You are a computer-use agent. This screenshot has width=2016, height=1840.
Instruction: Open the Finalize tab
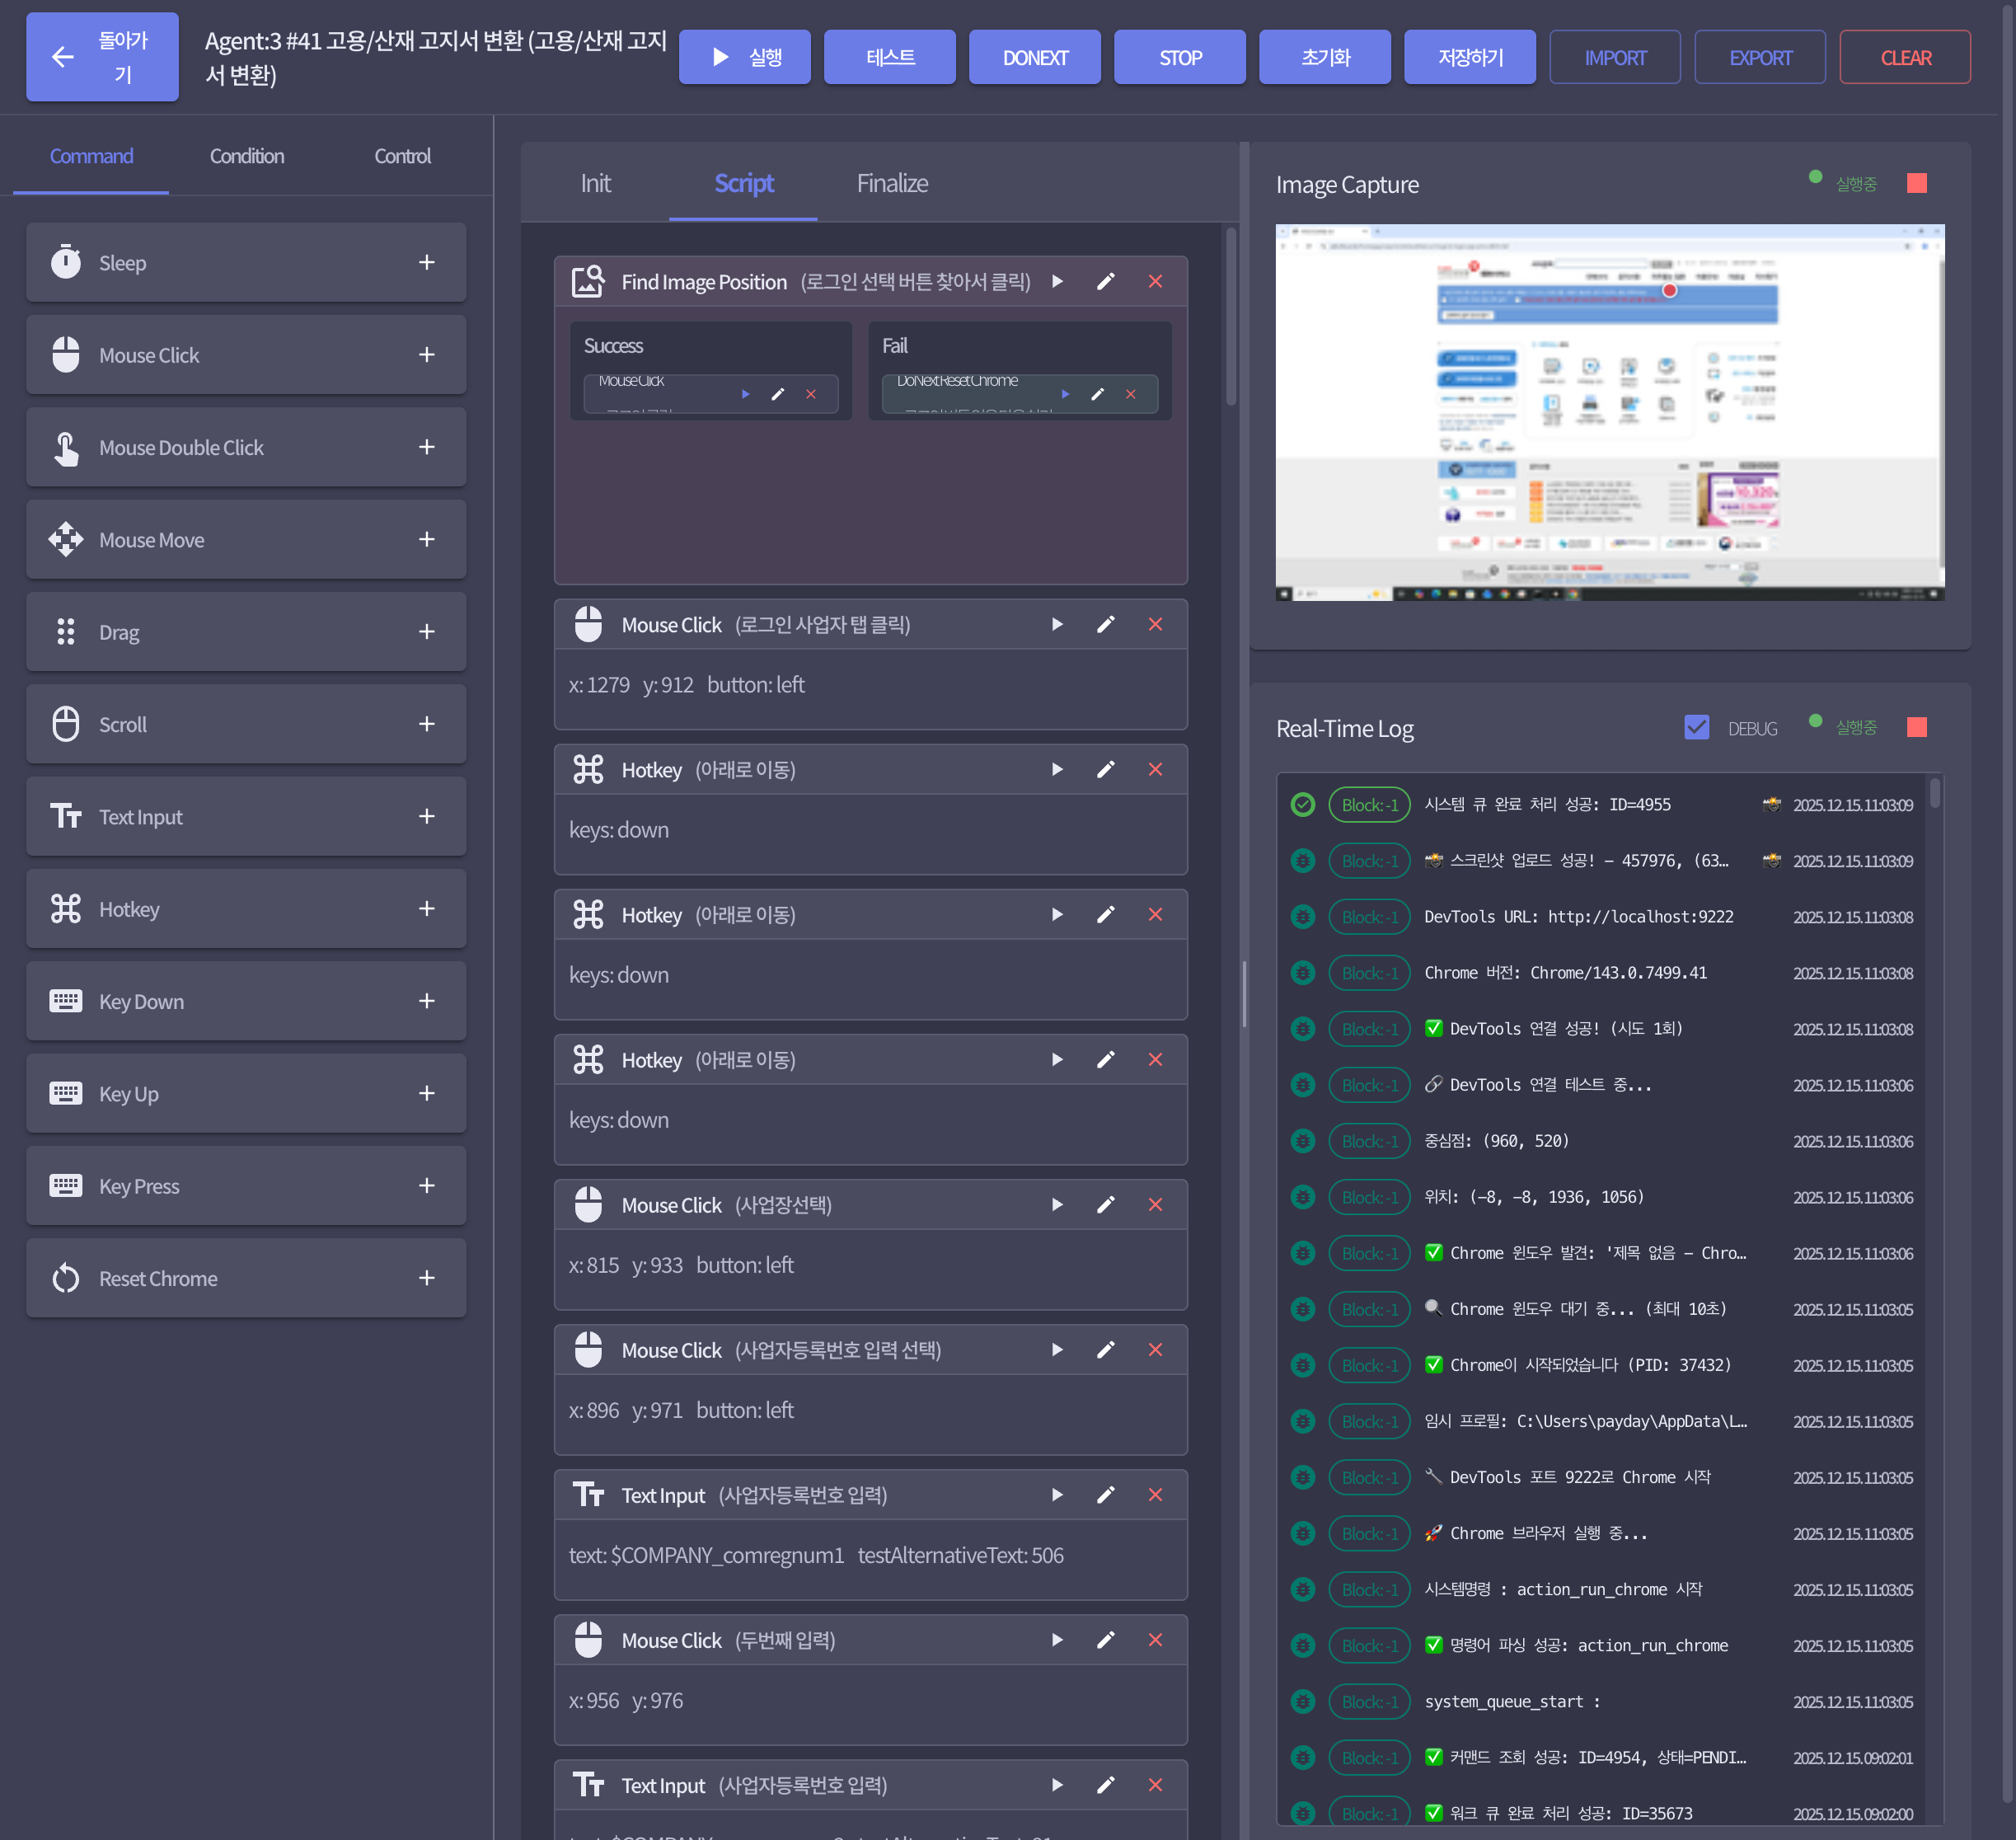pos(892,183)
